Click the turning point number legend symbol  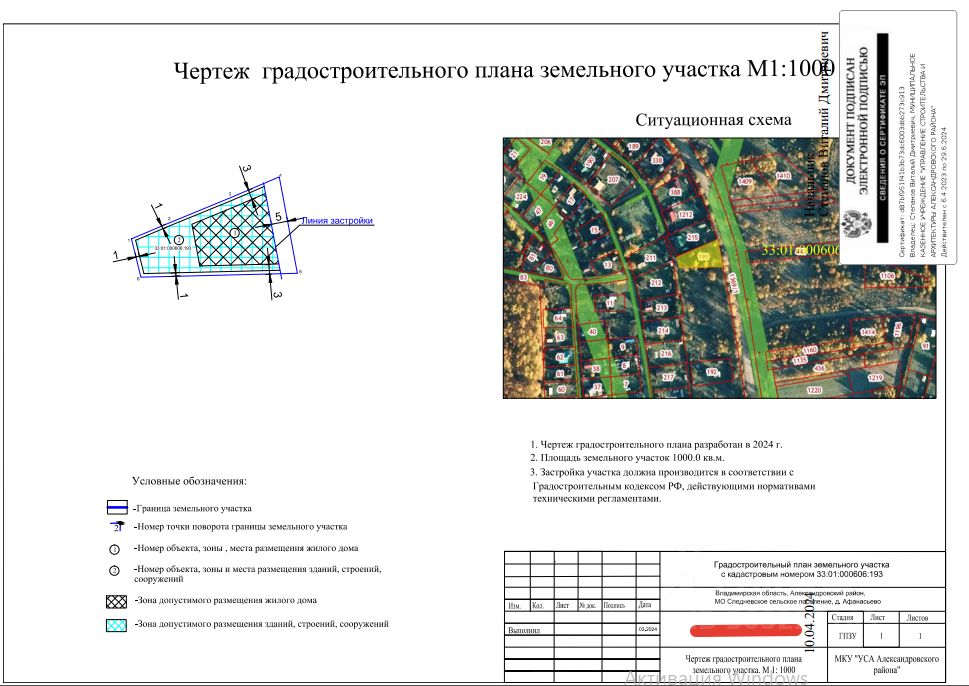pos(117,527)
